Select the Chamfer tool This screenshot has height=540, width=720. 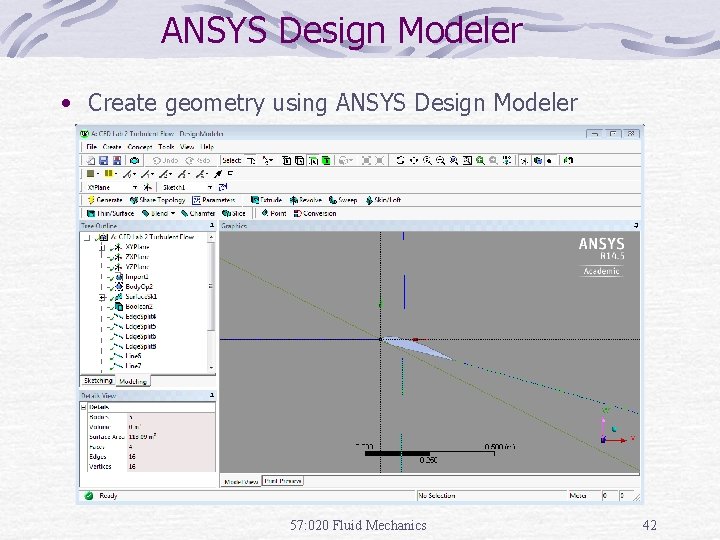coord(198,214)
